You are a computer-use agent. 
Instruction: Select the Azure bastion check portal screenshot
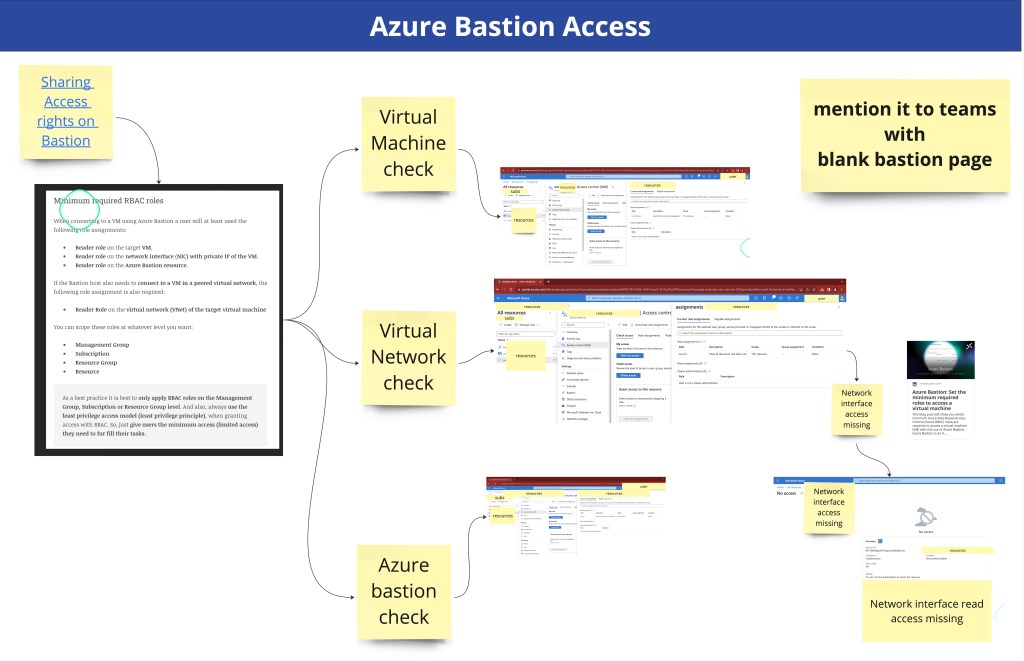coord(575,517)
